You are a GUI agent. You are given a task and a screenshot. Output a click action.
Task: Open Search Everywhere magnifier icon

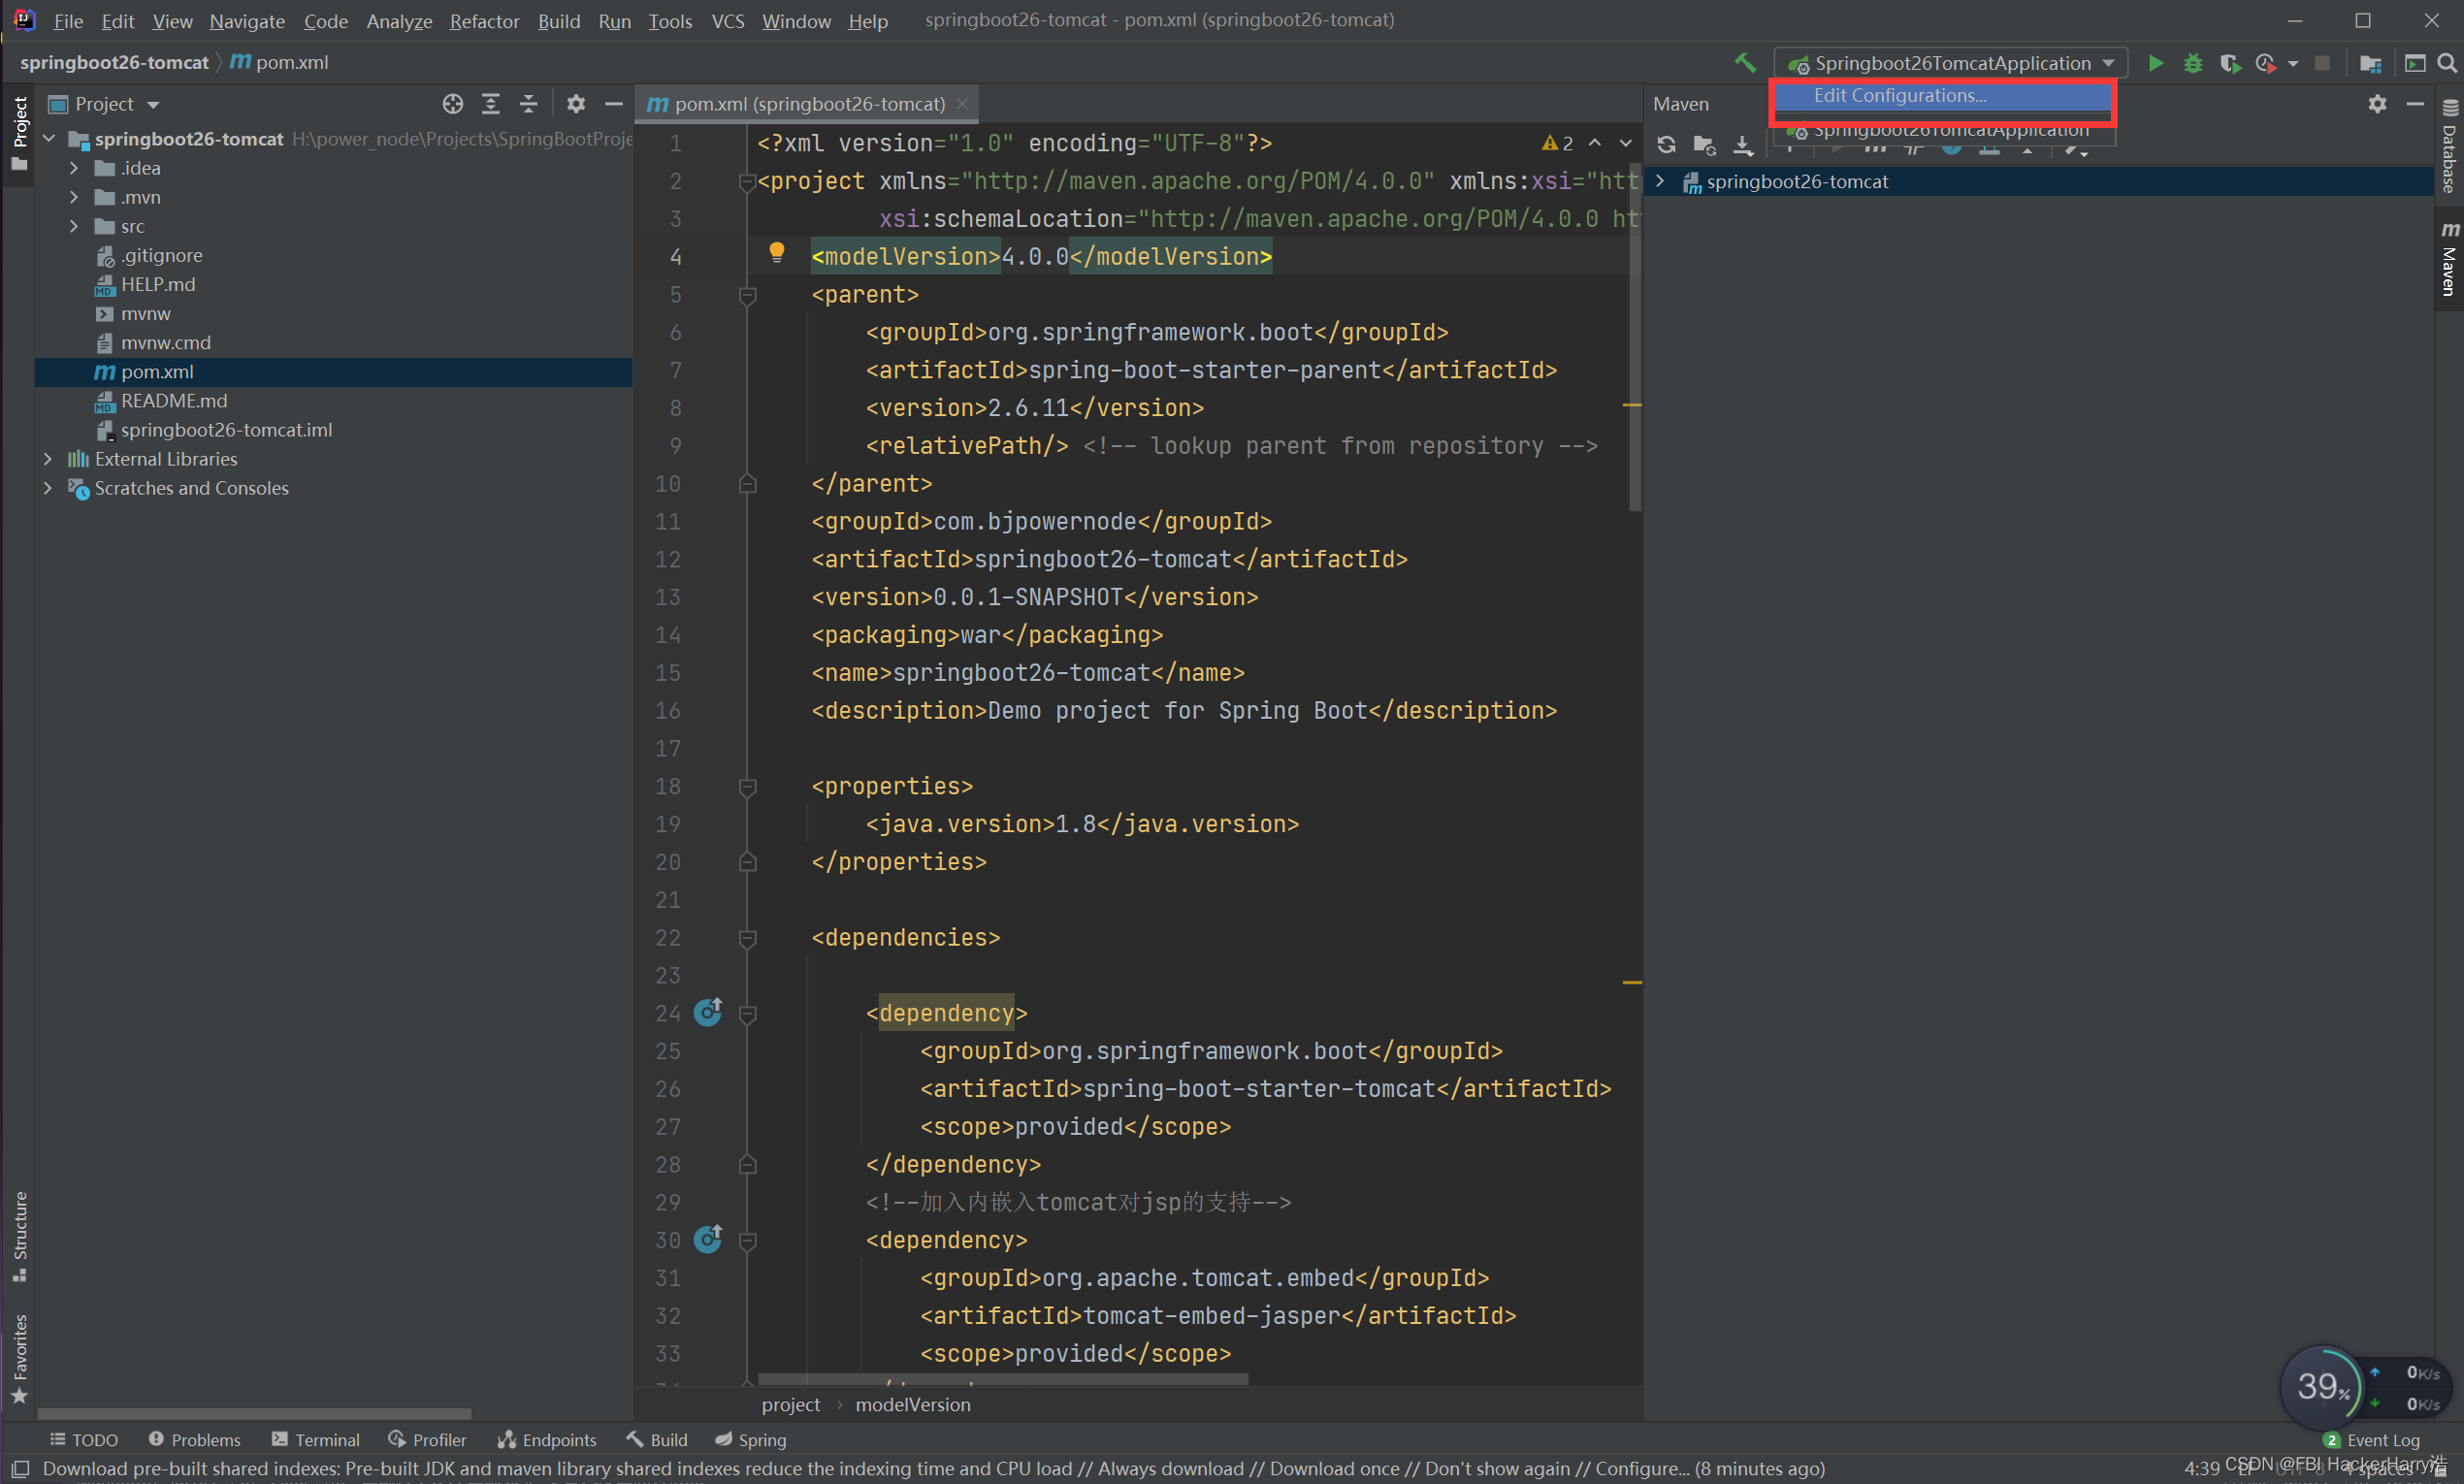[x=2447, y=63]
